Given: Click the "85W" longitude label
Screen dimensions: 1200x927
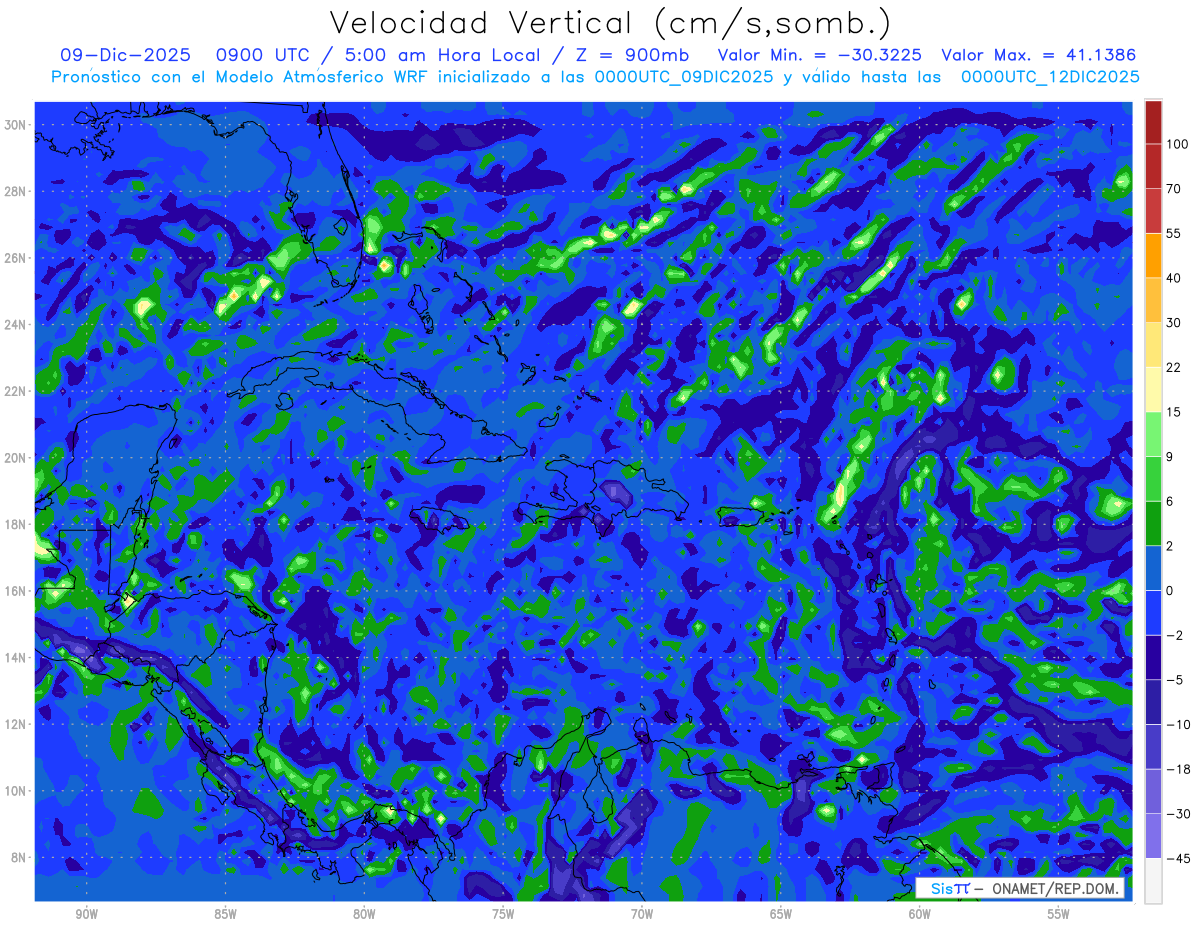Looking at the screenshot, I should coord(225,914).
